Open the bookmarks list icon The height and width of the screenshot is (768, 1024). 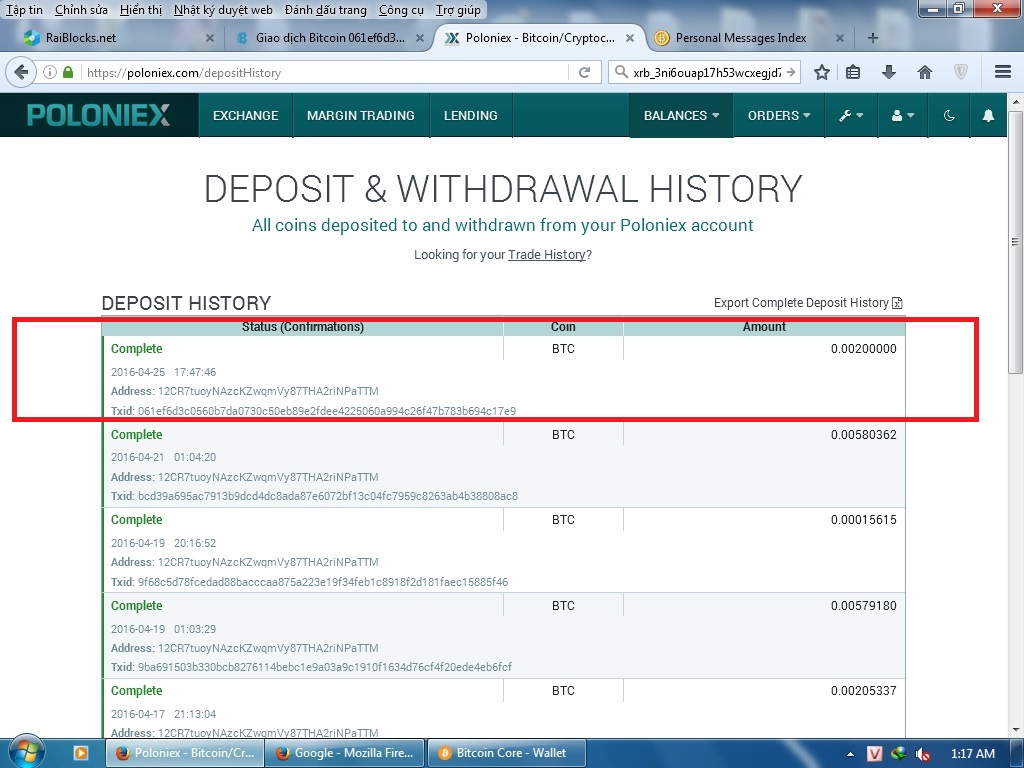(853, 72)
